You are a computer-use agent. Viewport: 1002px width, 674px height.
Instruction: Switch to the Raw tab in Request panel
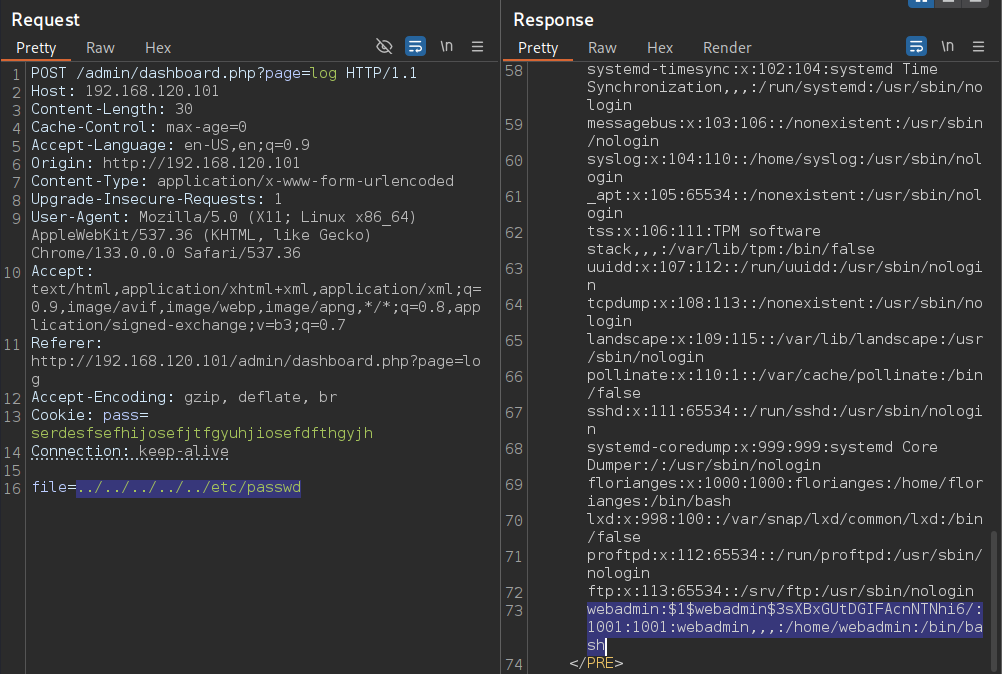[x=100, y=48]
